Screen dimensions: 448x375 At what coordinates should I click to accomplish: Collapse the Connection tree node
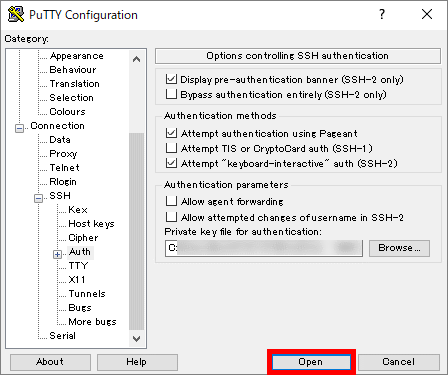[19, 128]
